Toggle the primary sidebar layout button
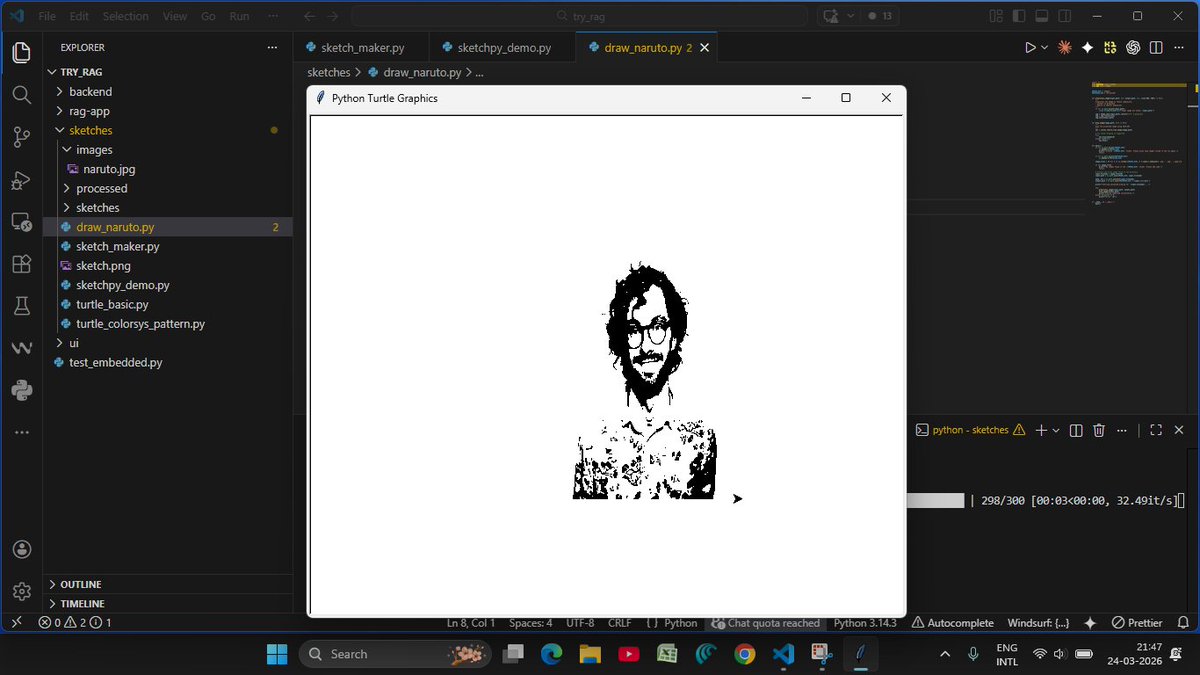 pyautogui.click(x=1018, y=16)
